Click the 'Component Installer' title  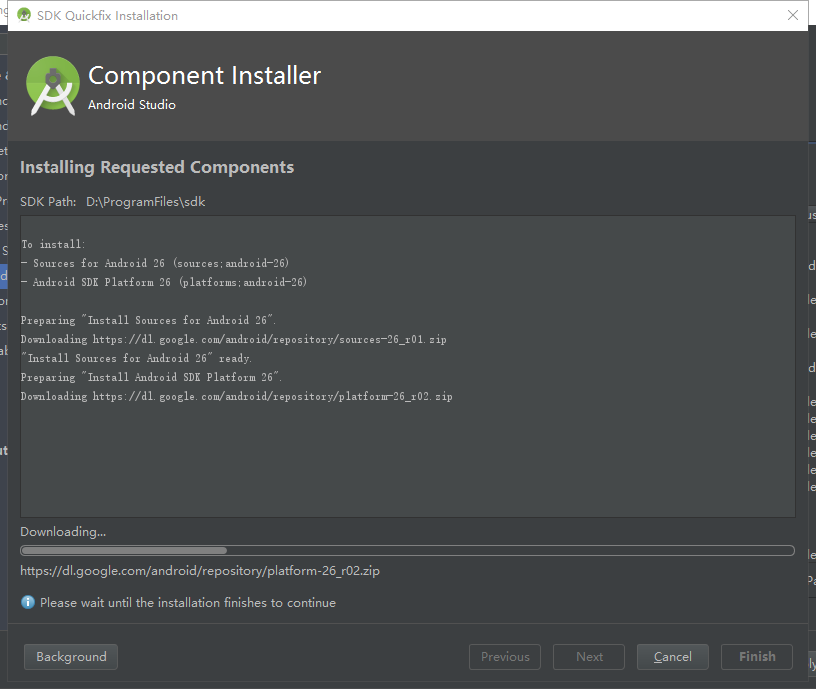pos(205,75)
